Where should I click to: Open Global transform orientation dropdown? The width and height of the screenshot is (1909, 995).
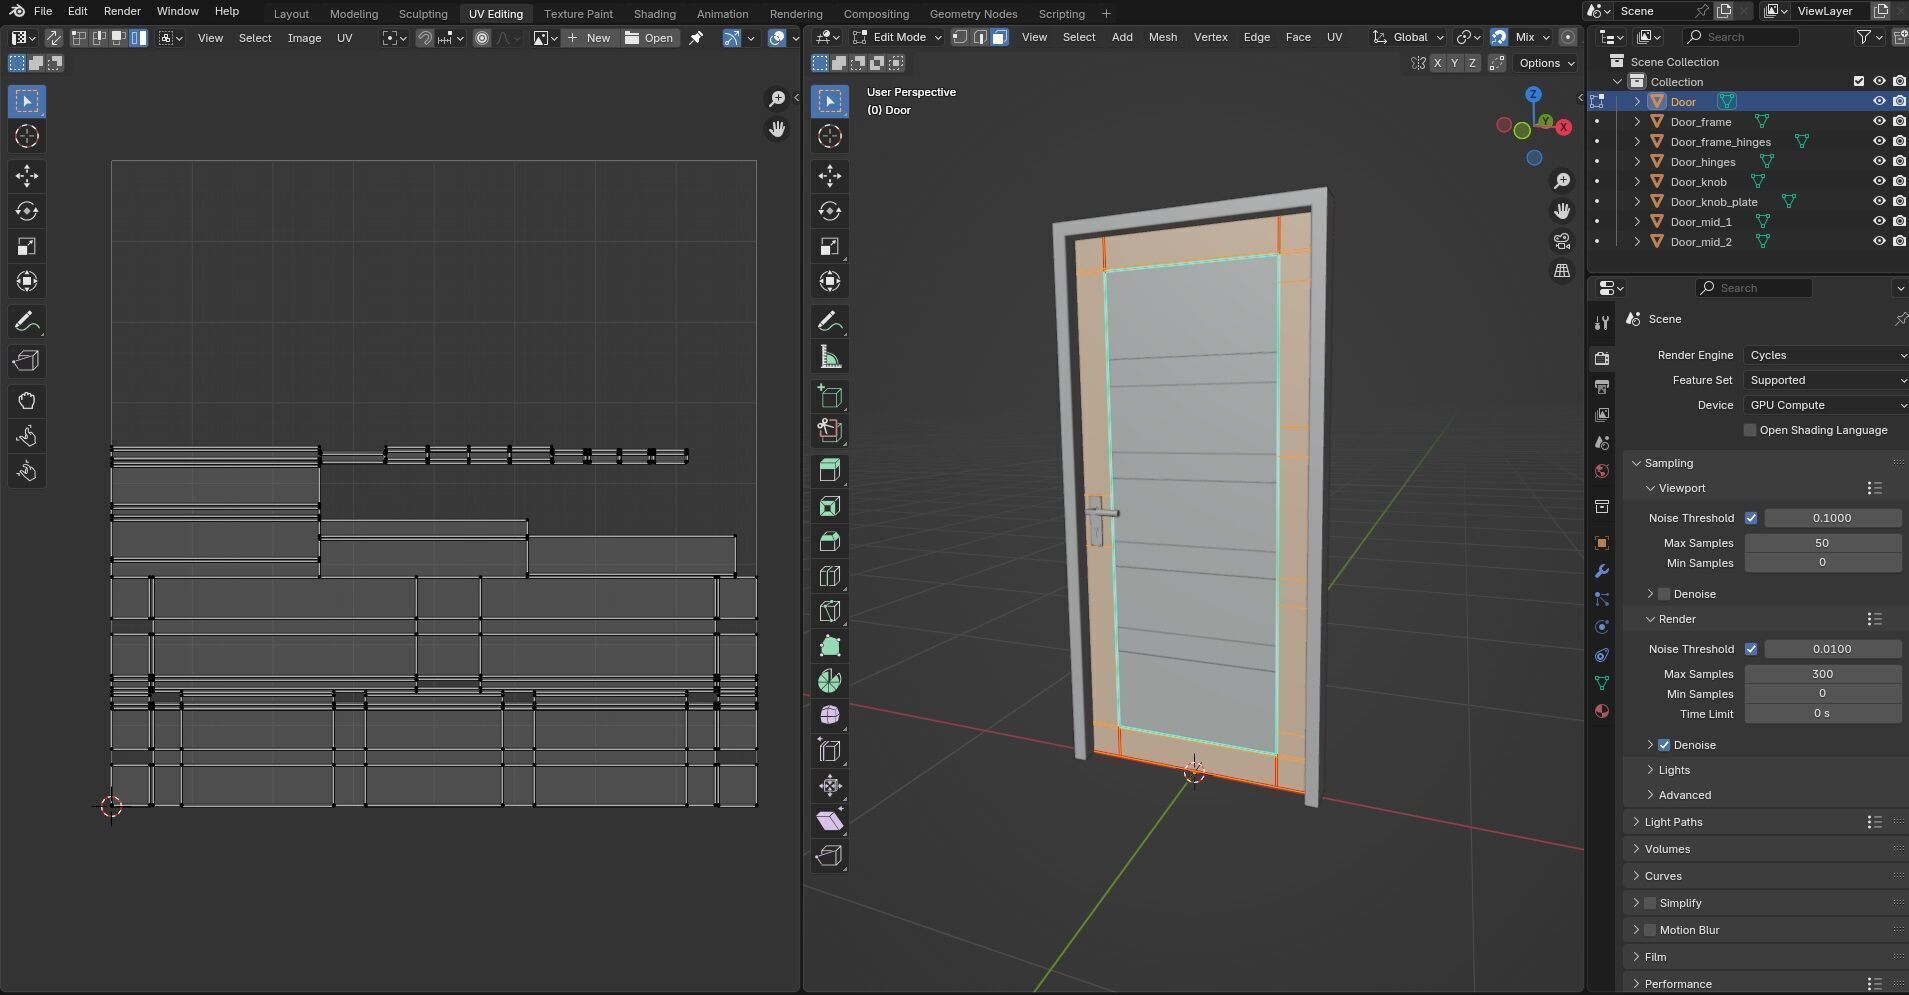coord(1408,37)
